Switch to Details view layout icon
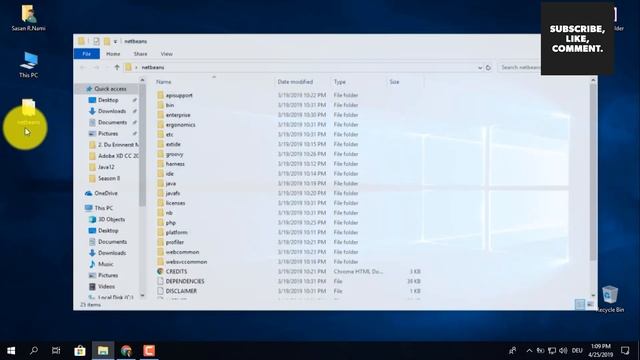 [580, 304]
